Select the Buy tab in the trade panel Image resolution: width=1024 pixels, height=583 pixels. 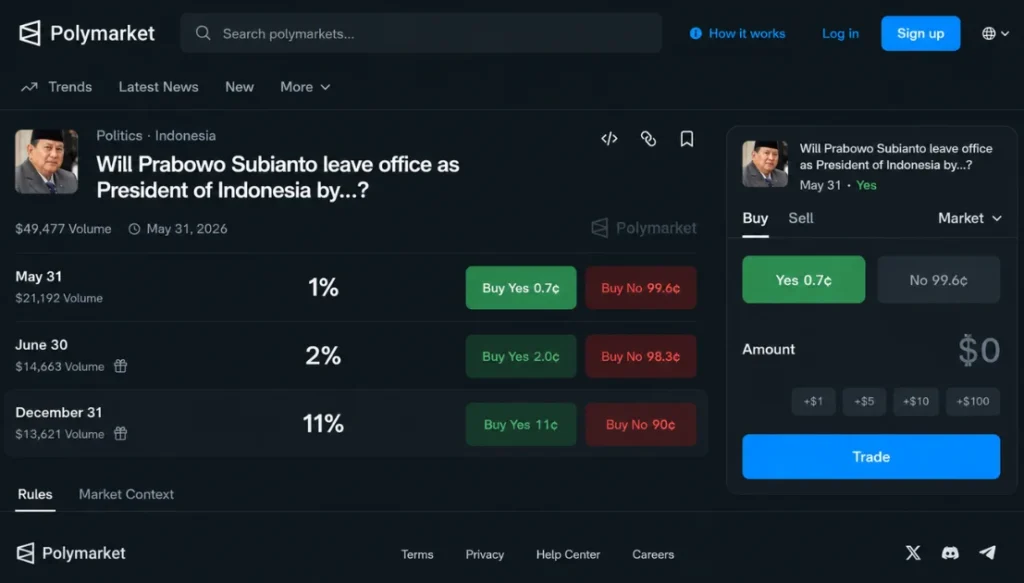[755, 219]
